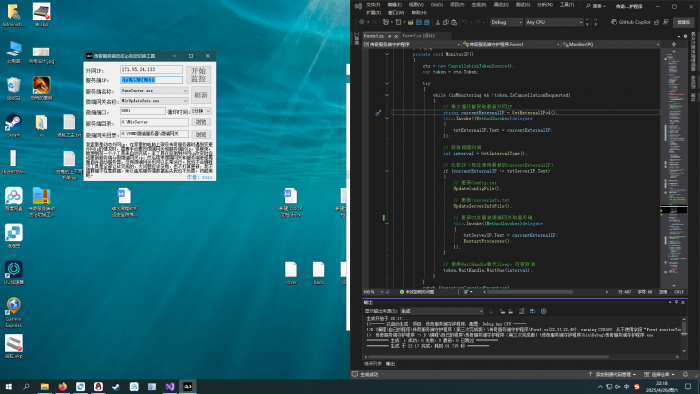Open the 显示输出来源 dropdown
Image resolution: width=700 pixels, height=394 pixels.
[x=442, y=311]
